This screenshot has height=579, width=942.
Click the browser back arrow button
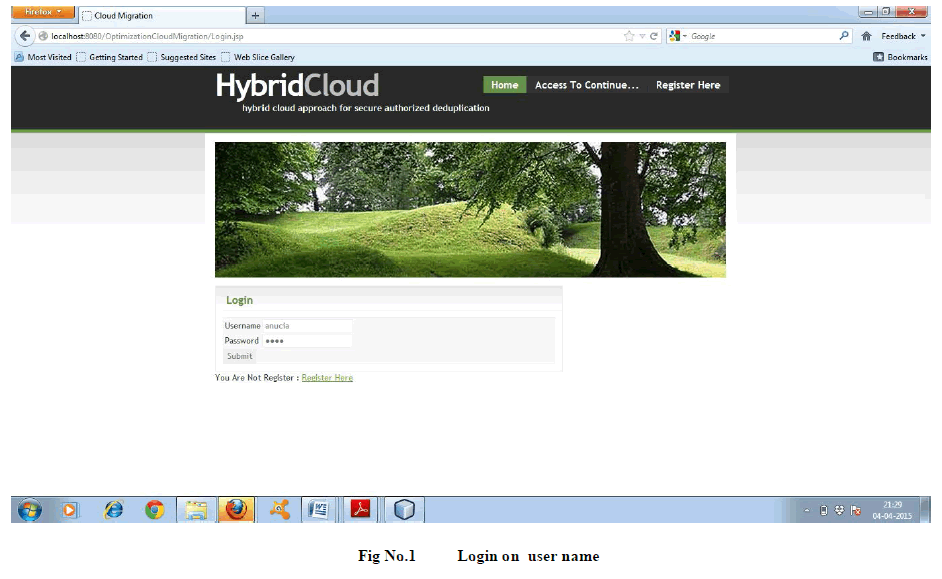pyautogui.click(x=26, y=36)
